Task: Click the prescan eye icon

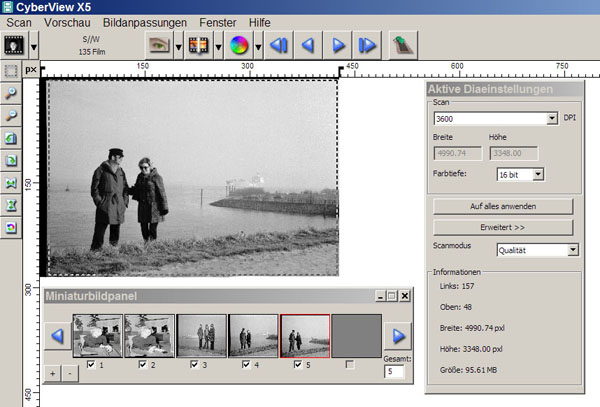Action: tap(158, 45)
